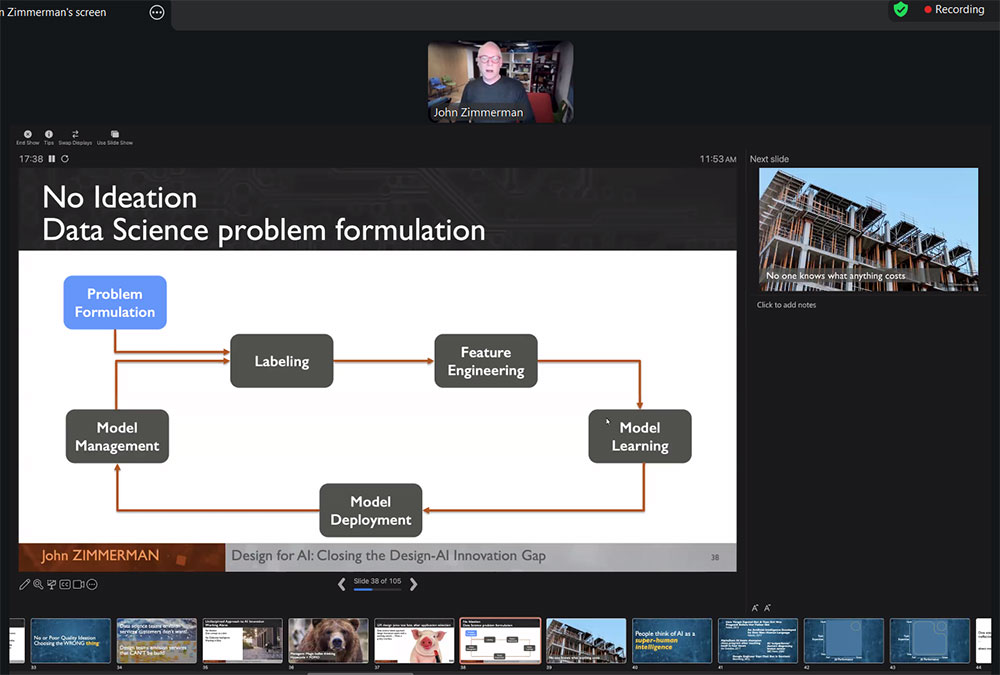
Task: Go to previous slide arrow
Action: tap(341, 584)
